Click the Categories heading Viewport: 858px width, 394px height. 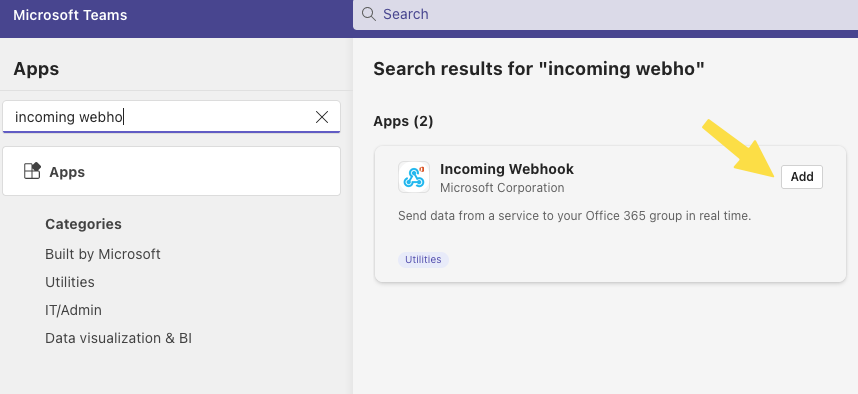[83, 224]
